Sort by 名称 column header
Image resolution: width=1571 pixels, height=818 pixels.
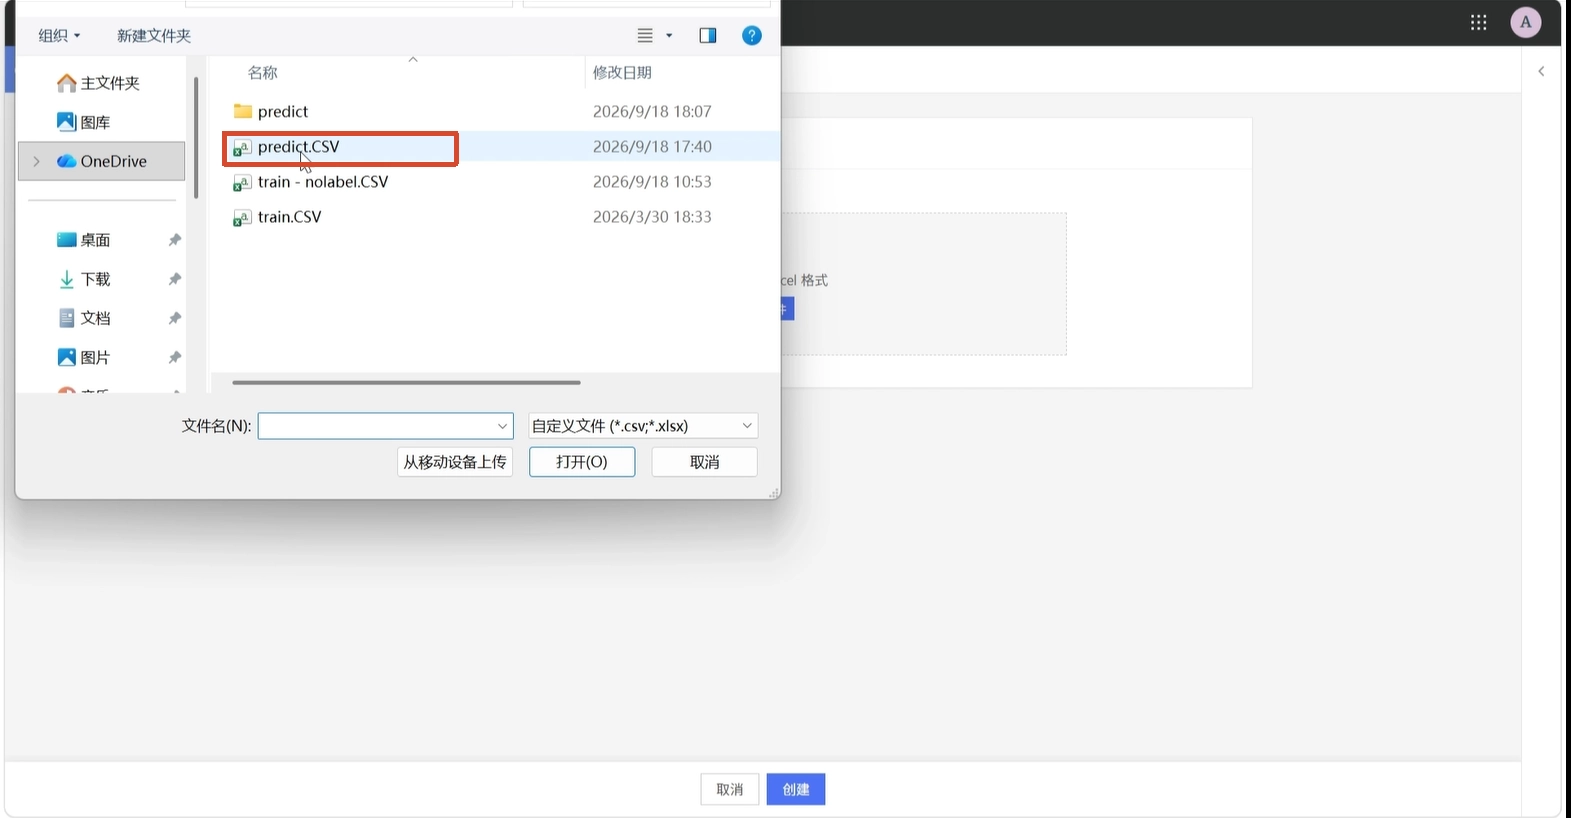tap(263, 73)
